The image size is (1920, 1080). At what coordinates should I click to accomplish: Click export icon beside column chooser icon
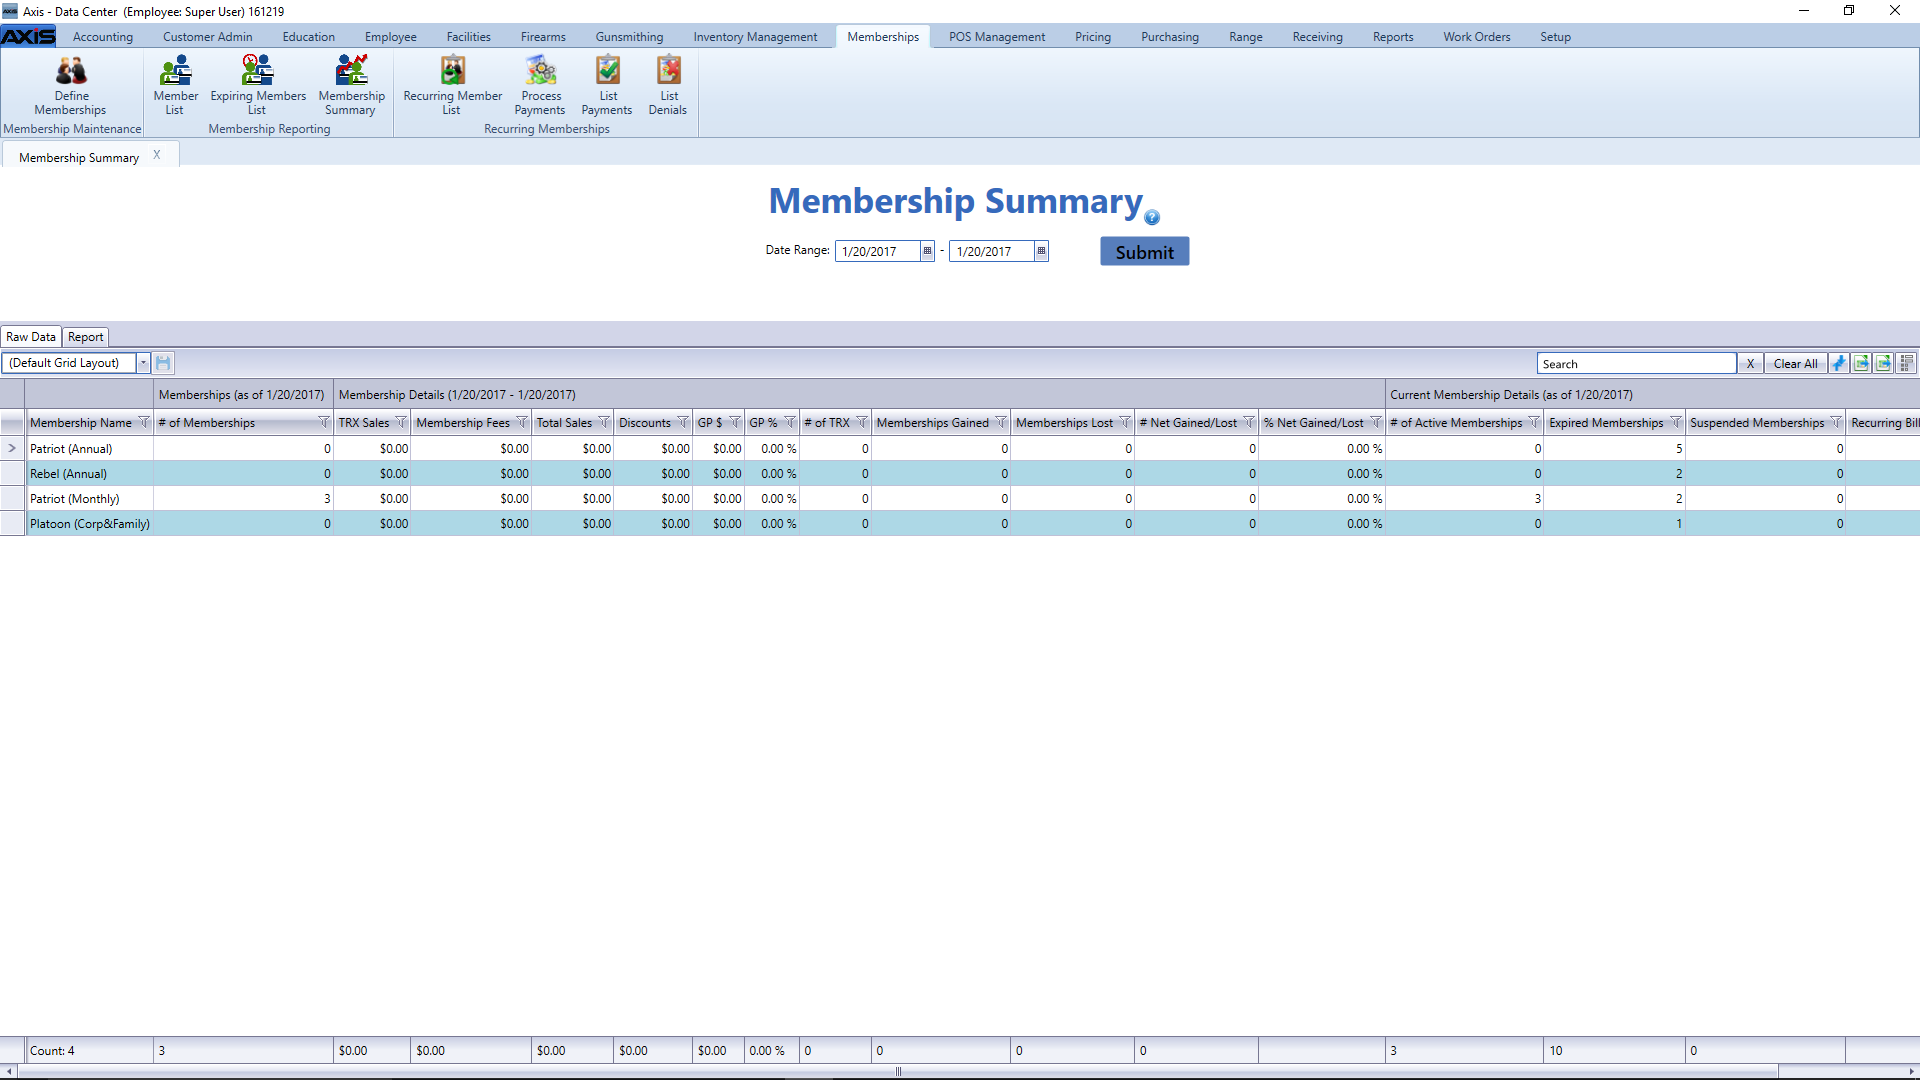(x=1884, y=363)
